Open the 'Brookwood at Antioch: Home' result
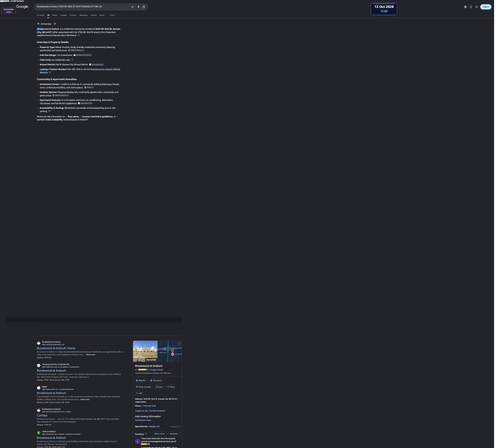 pyautogui.click(x=56, y=348)
